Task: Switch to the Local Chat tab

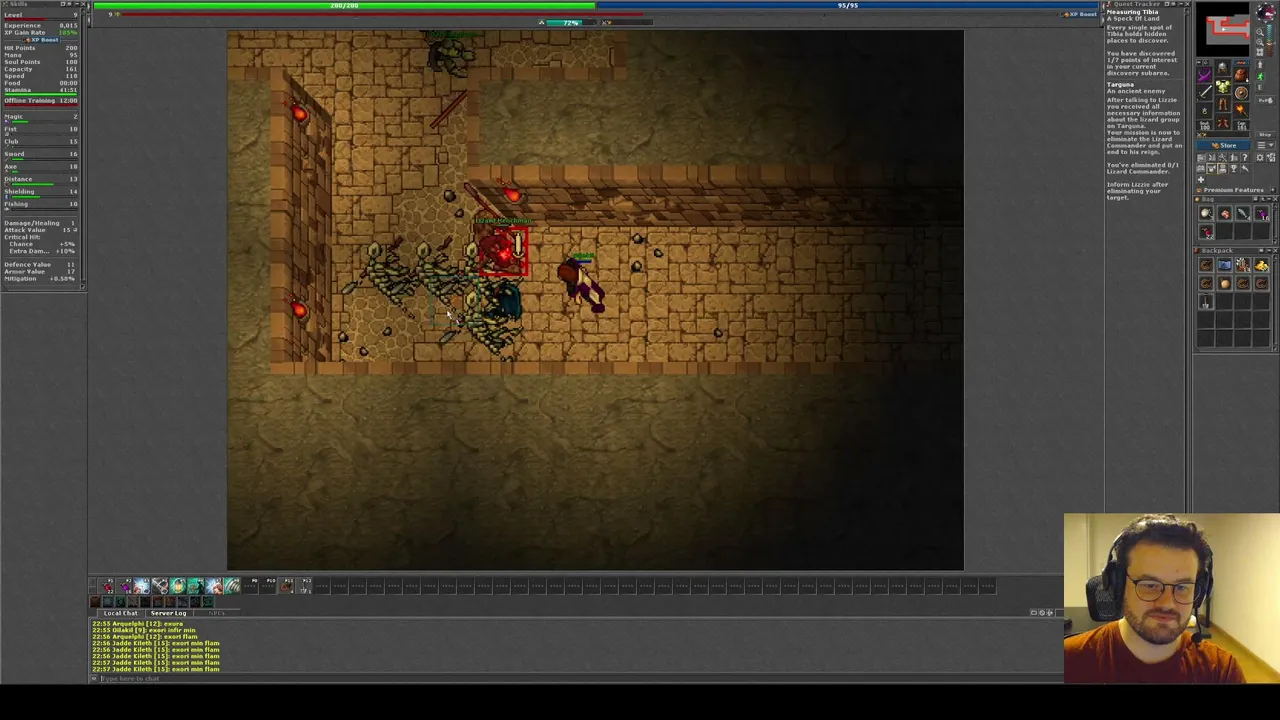Action: (120, 613)
